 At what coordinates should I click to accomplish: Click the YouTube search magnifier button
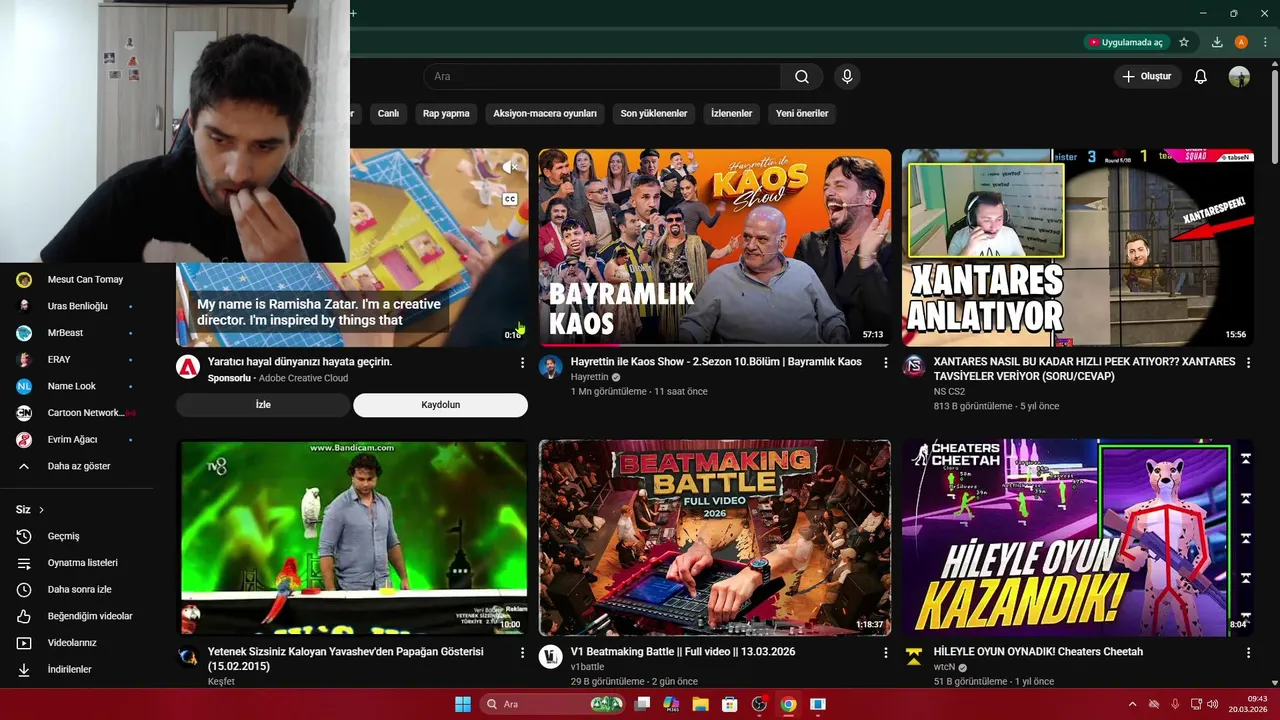pos(802,77)
